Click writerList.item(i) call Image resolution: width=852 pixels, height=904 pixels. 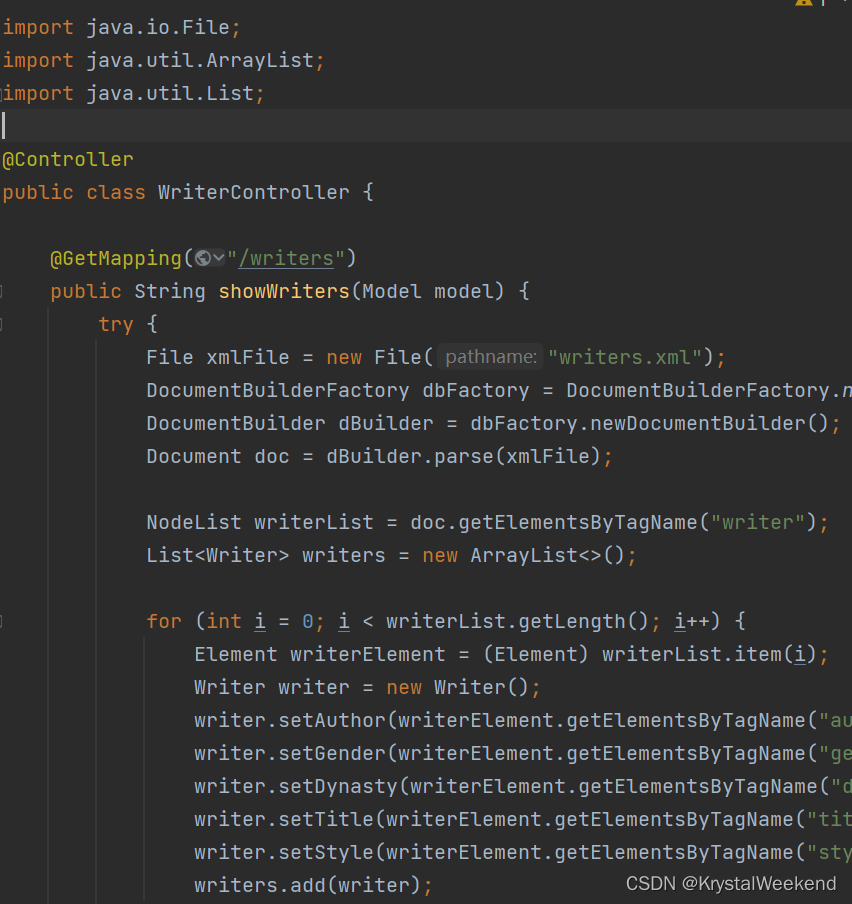[709, 654]
